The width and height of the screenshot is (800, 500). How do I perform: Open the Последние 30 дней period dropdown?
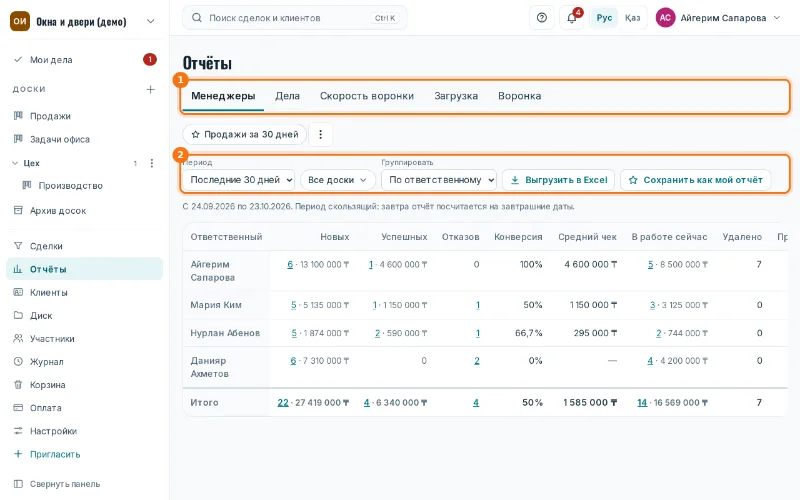[238, 180]
